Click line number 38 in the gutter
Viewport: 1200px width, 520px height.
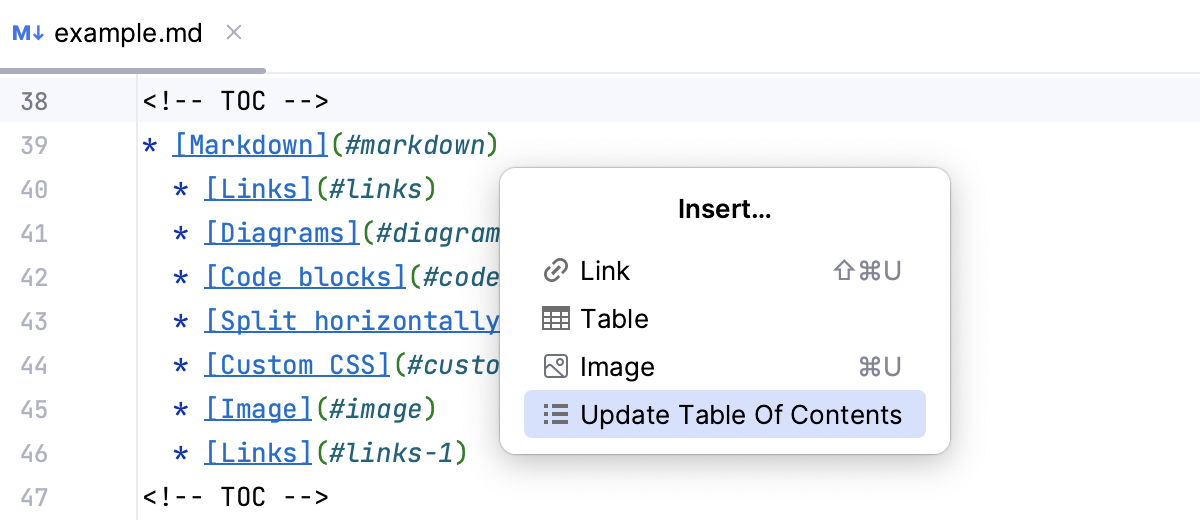coord(34,102)
